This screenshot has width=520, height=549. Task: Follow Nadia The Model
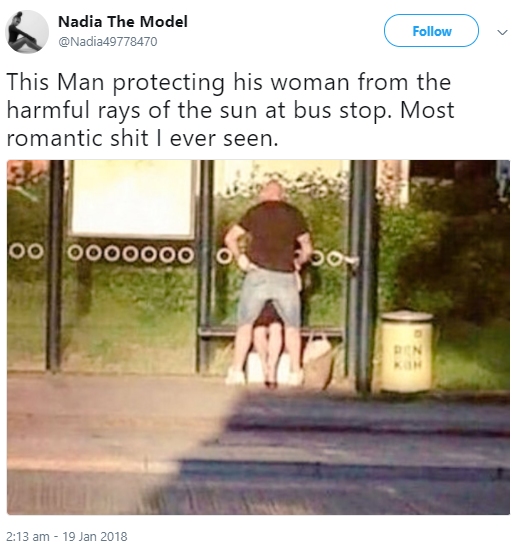coord(431,31)
